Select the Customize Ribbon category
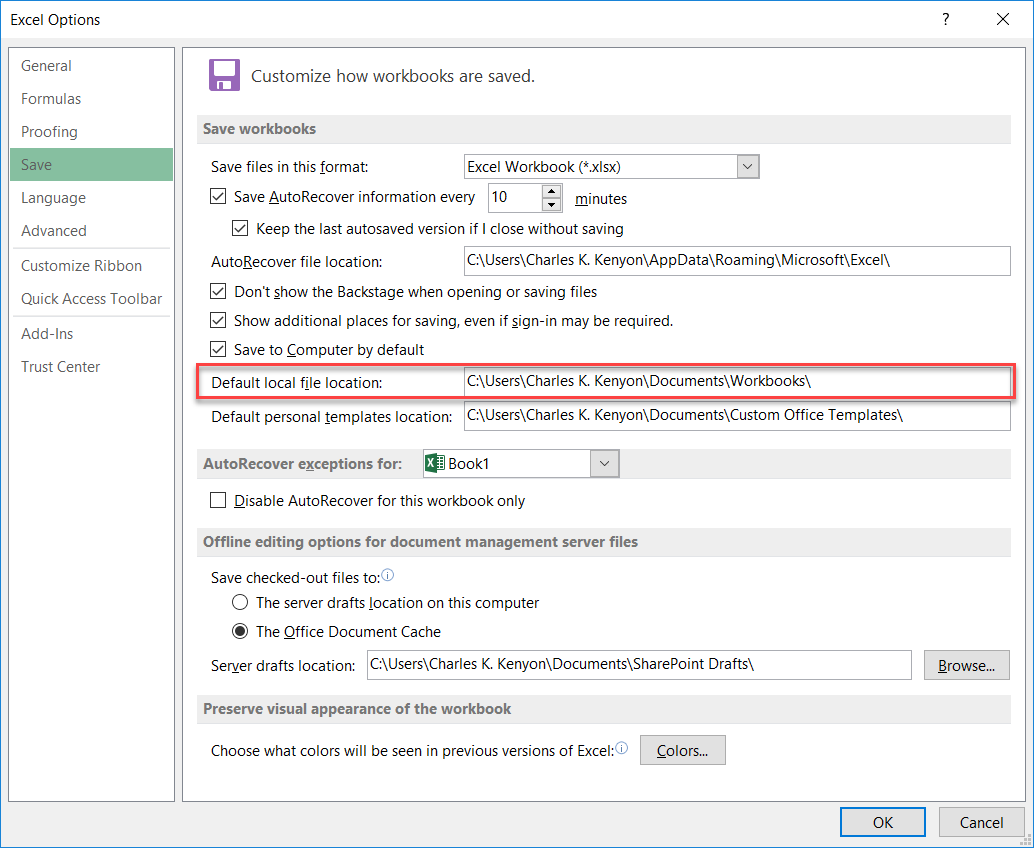Screen dimensions: 1034x848 [x=81, y=265]
